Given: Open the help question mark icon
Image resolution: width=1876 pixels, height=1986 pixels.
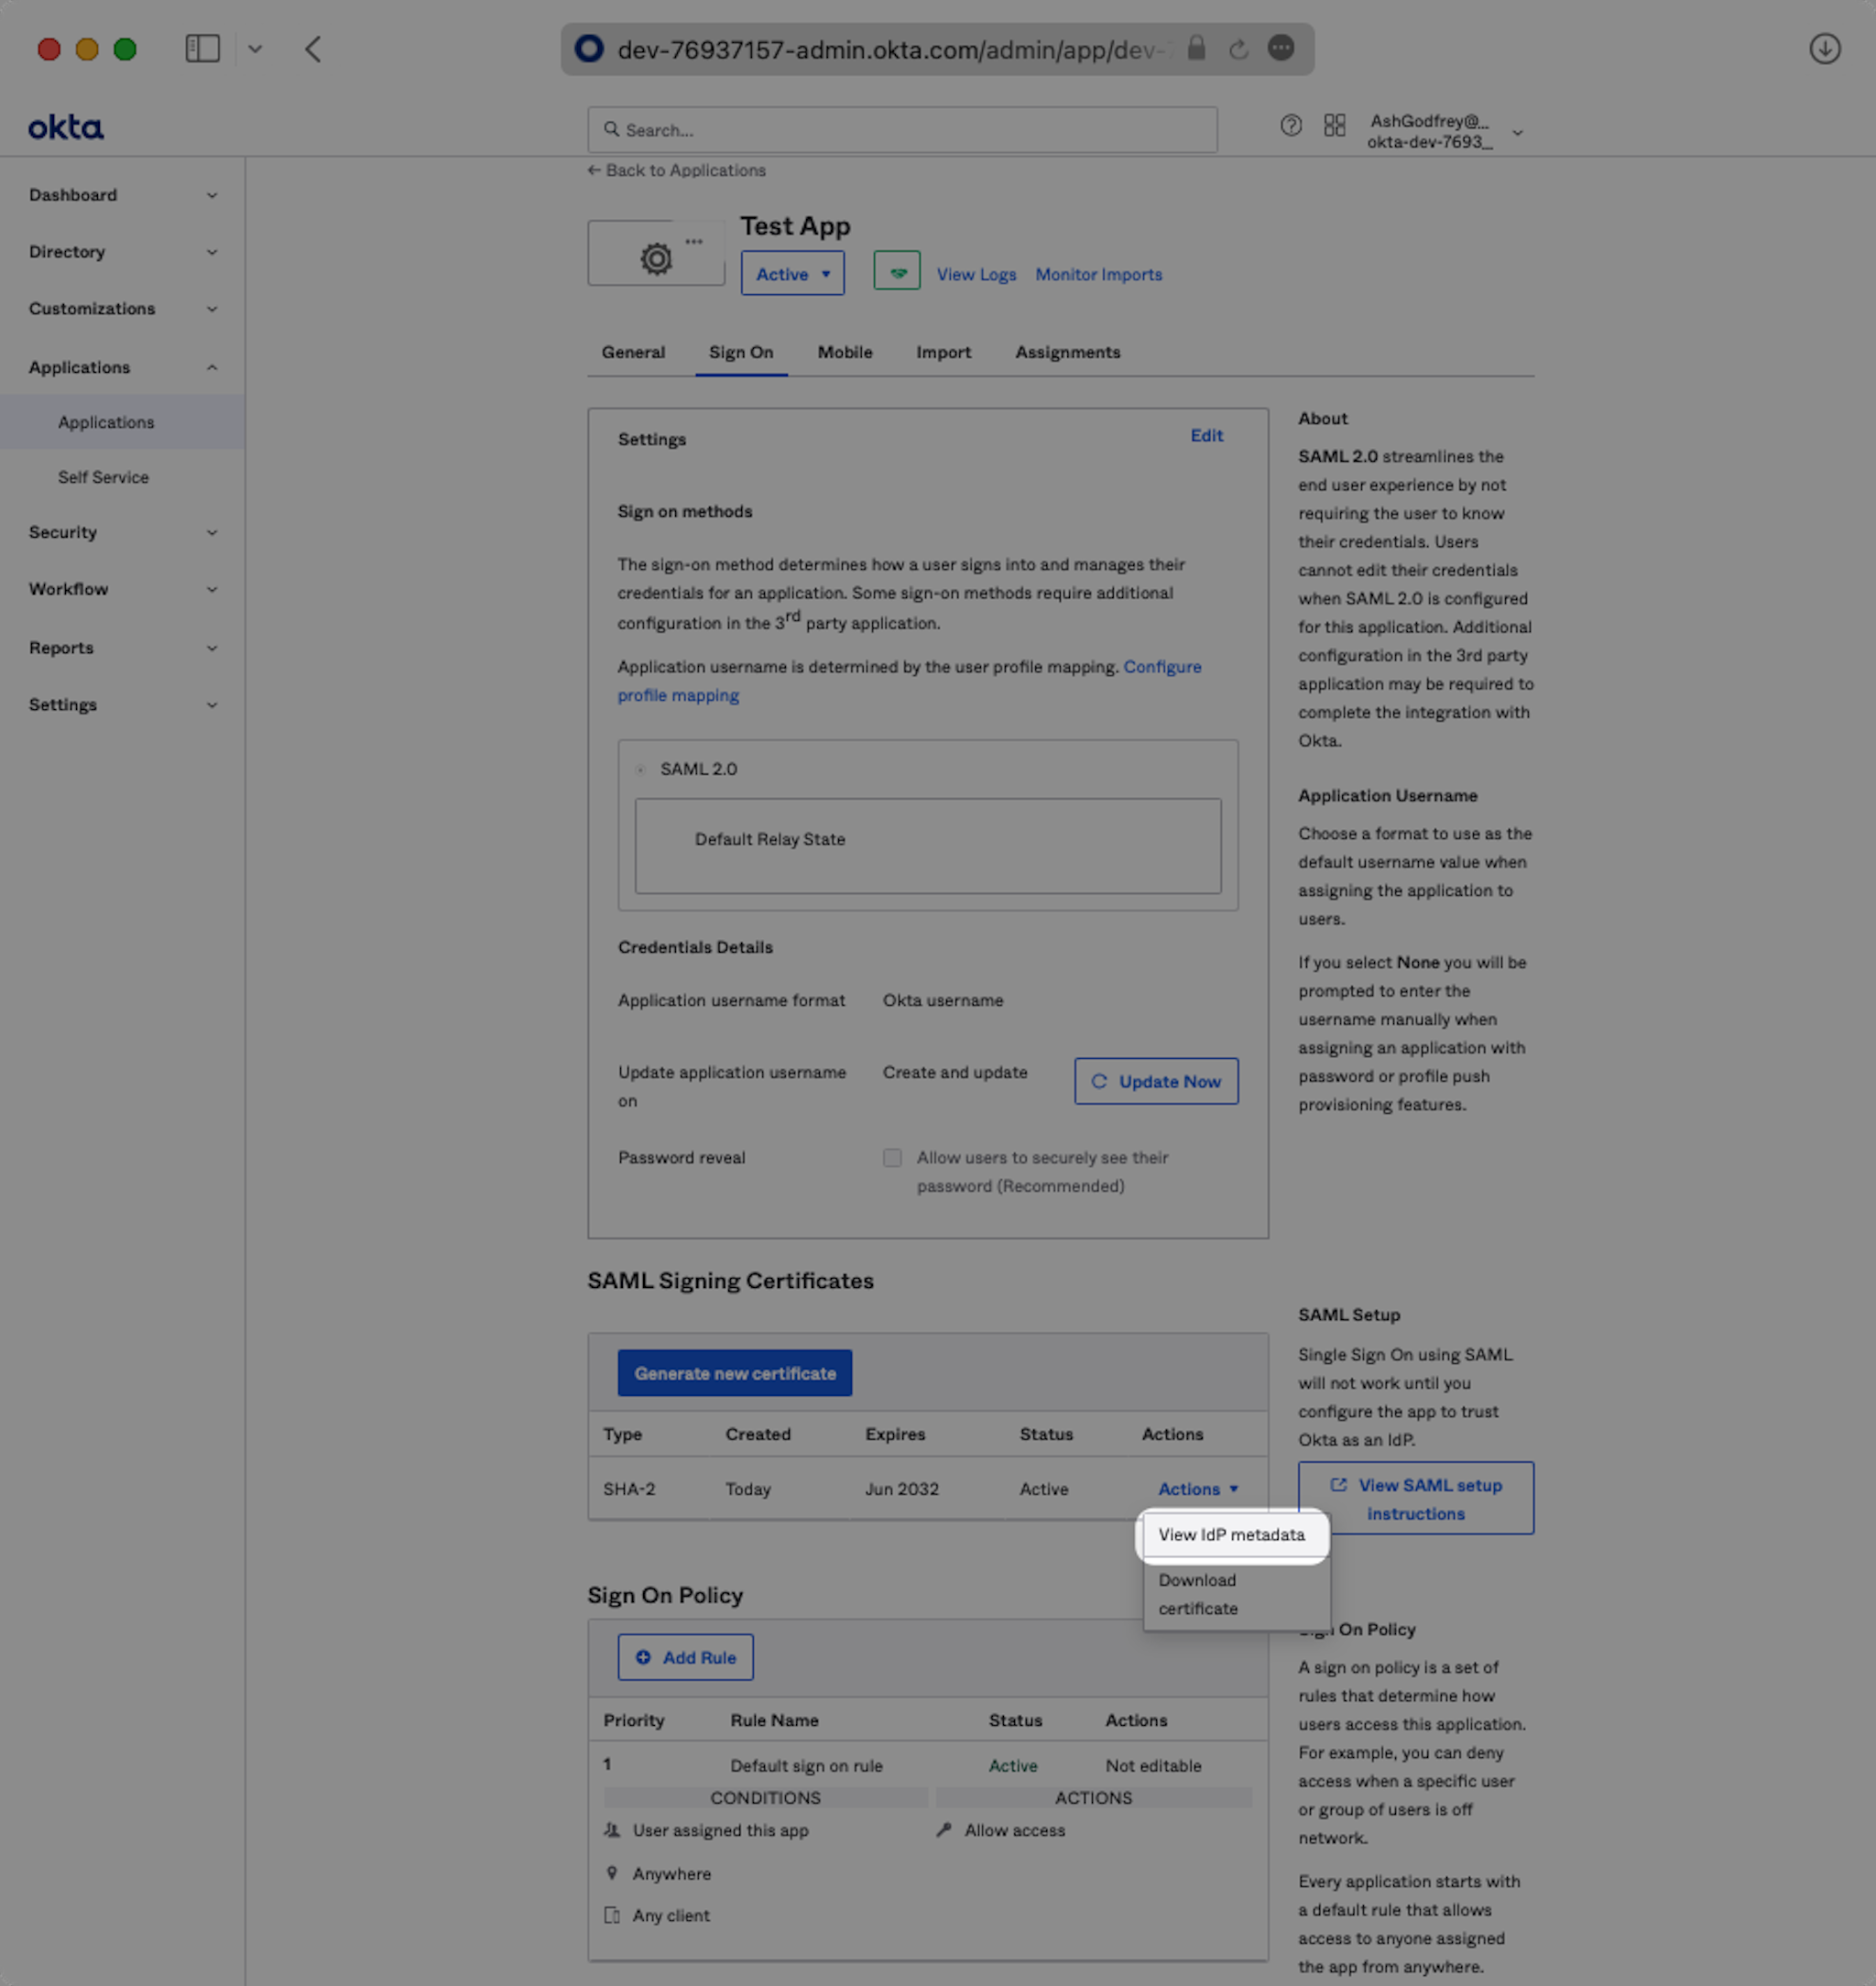Looking at the screenshot, I should pyautogui.click(x=1290, y=126).
